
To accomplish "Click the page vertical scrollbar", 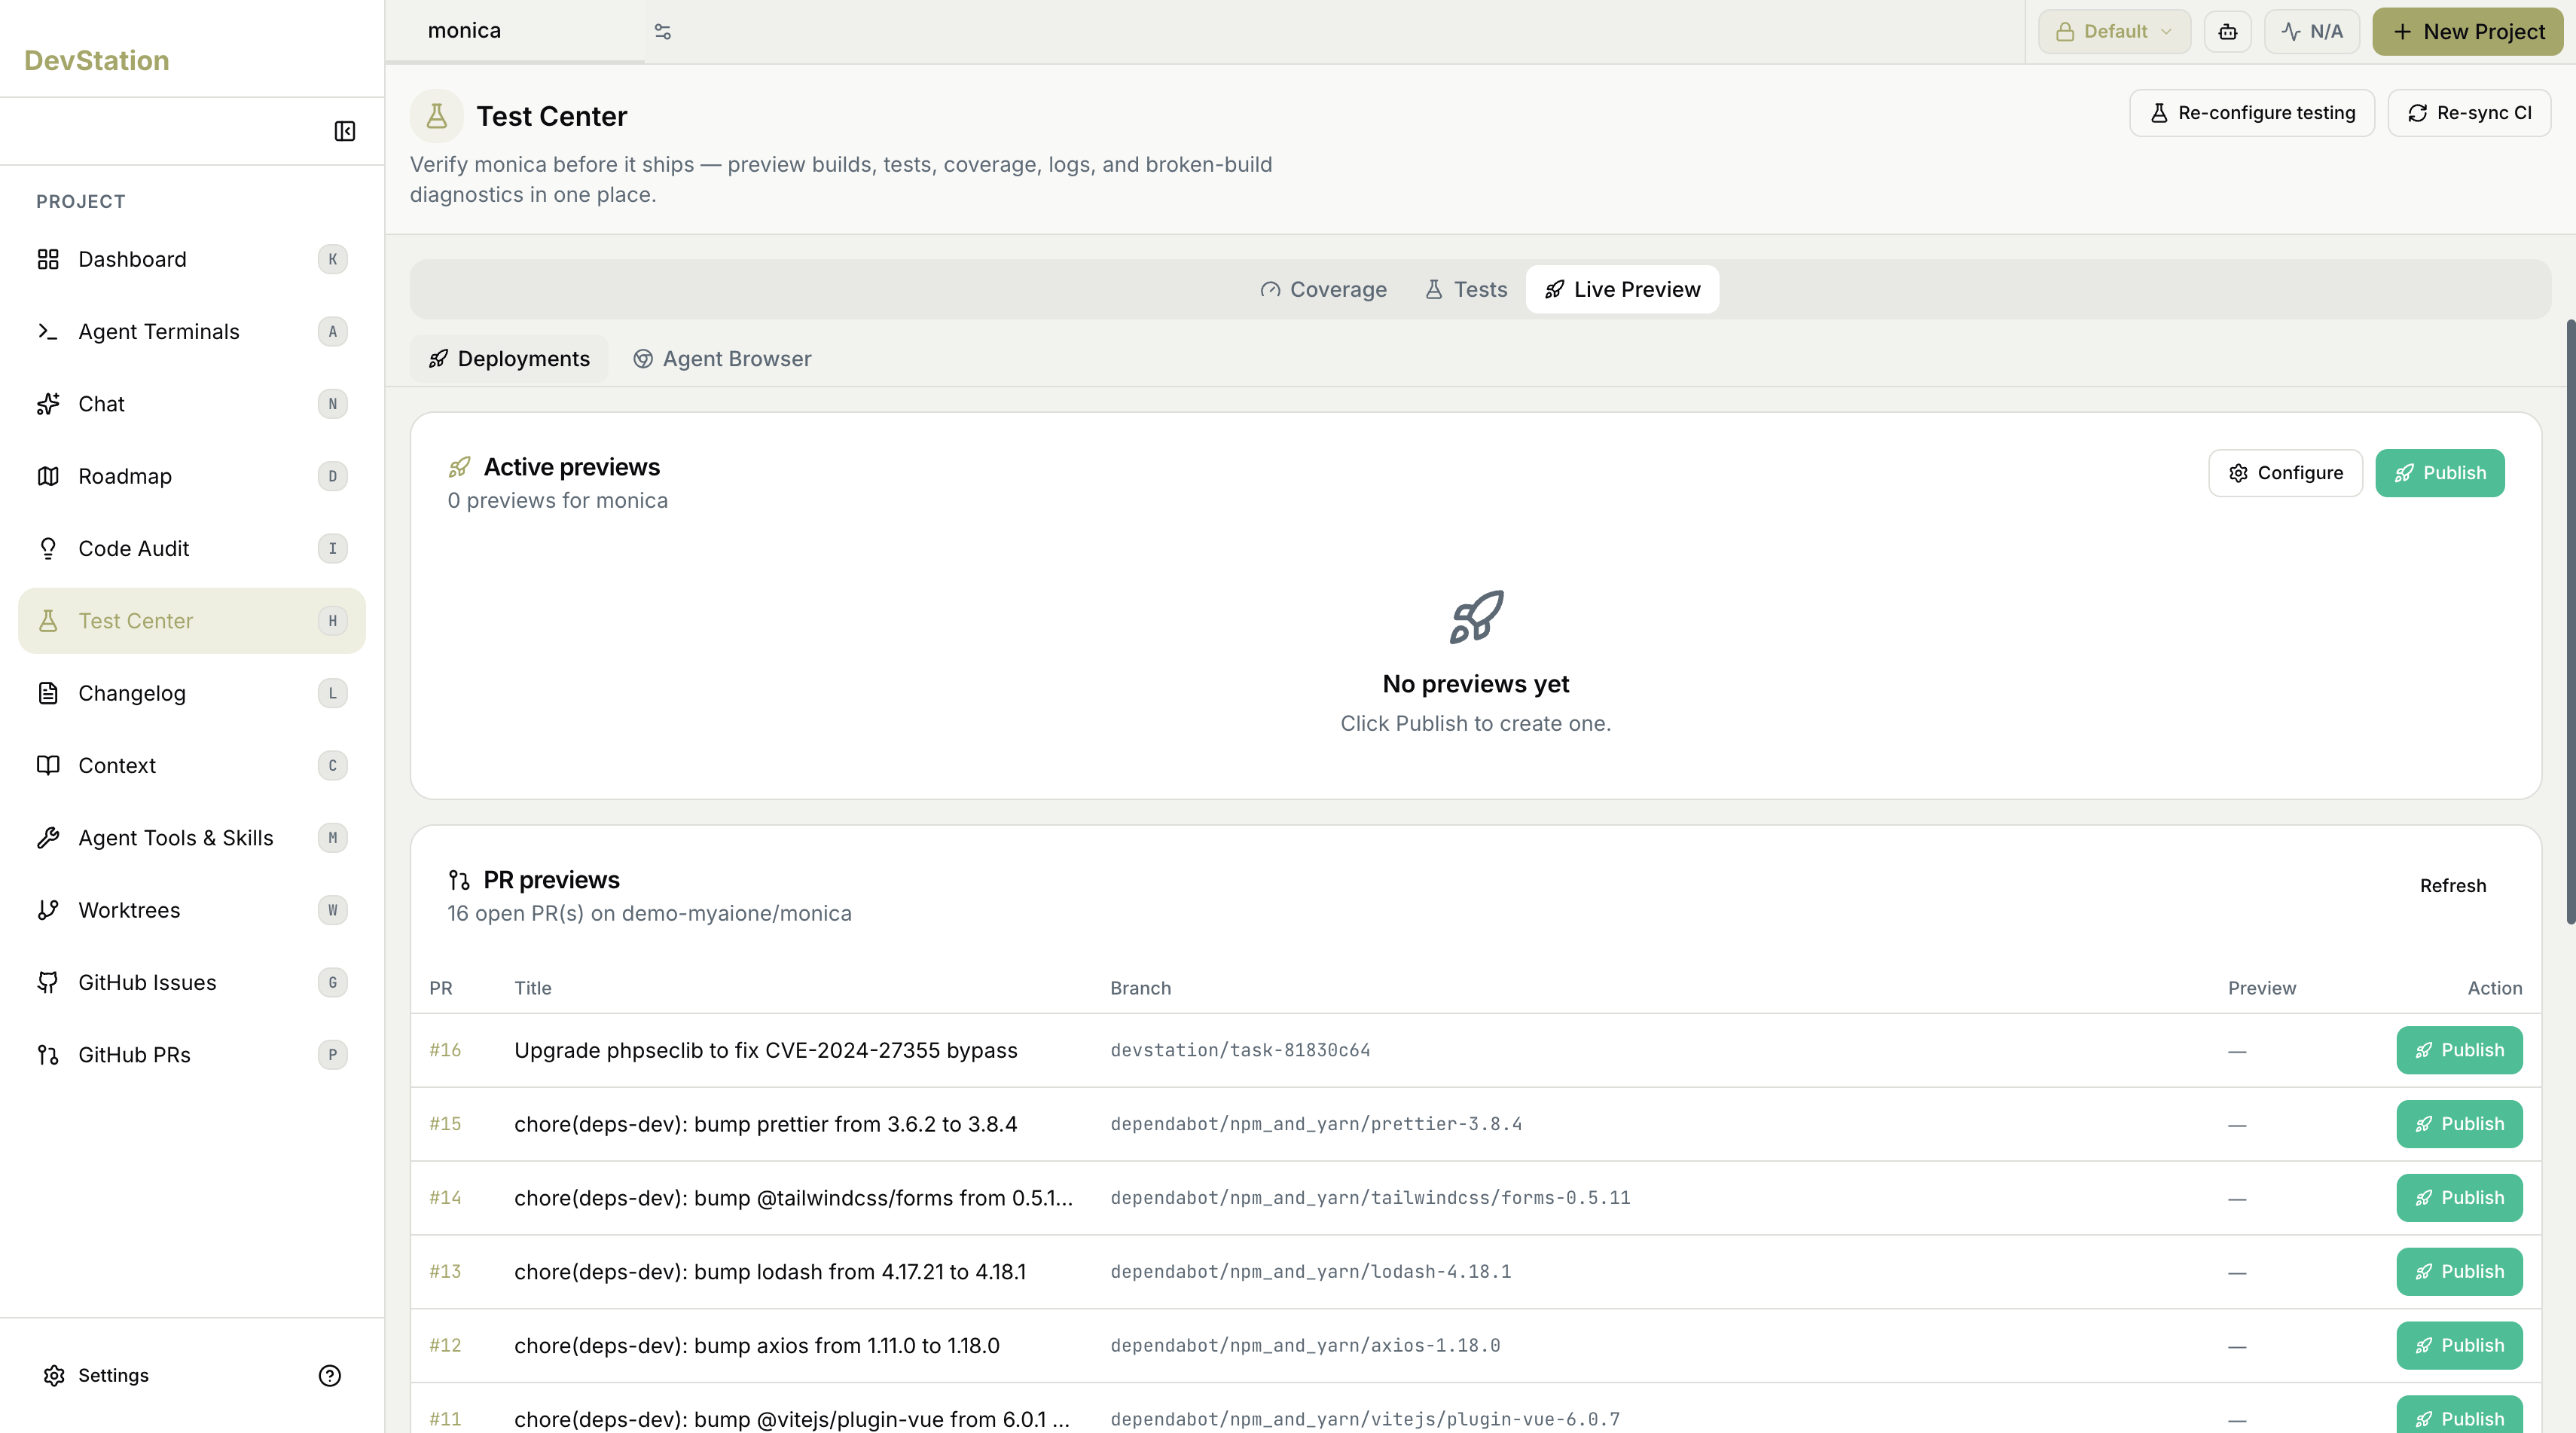I will click(2570, 621).
